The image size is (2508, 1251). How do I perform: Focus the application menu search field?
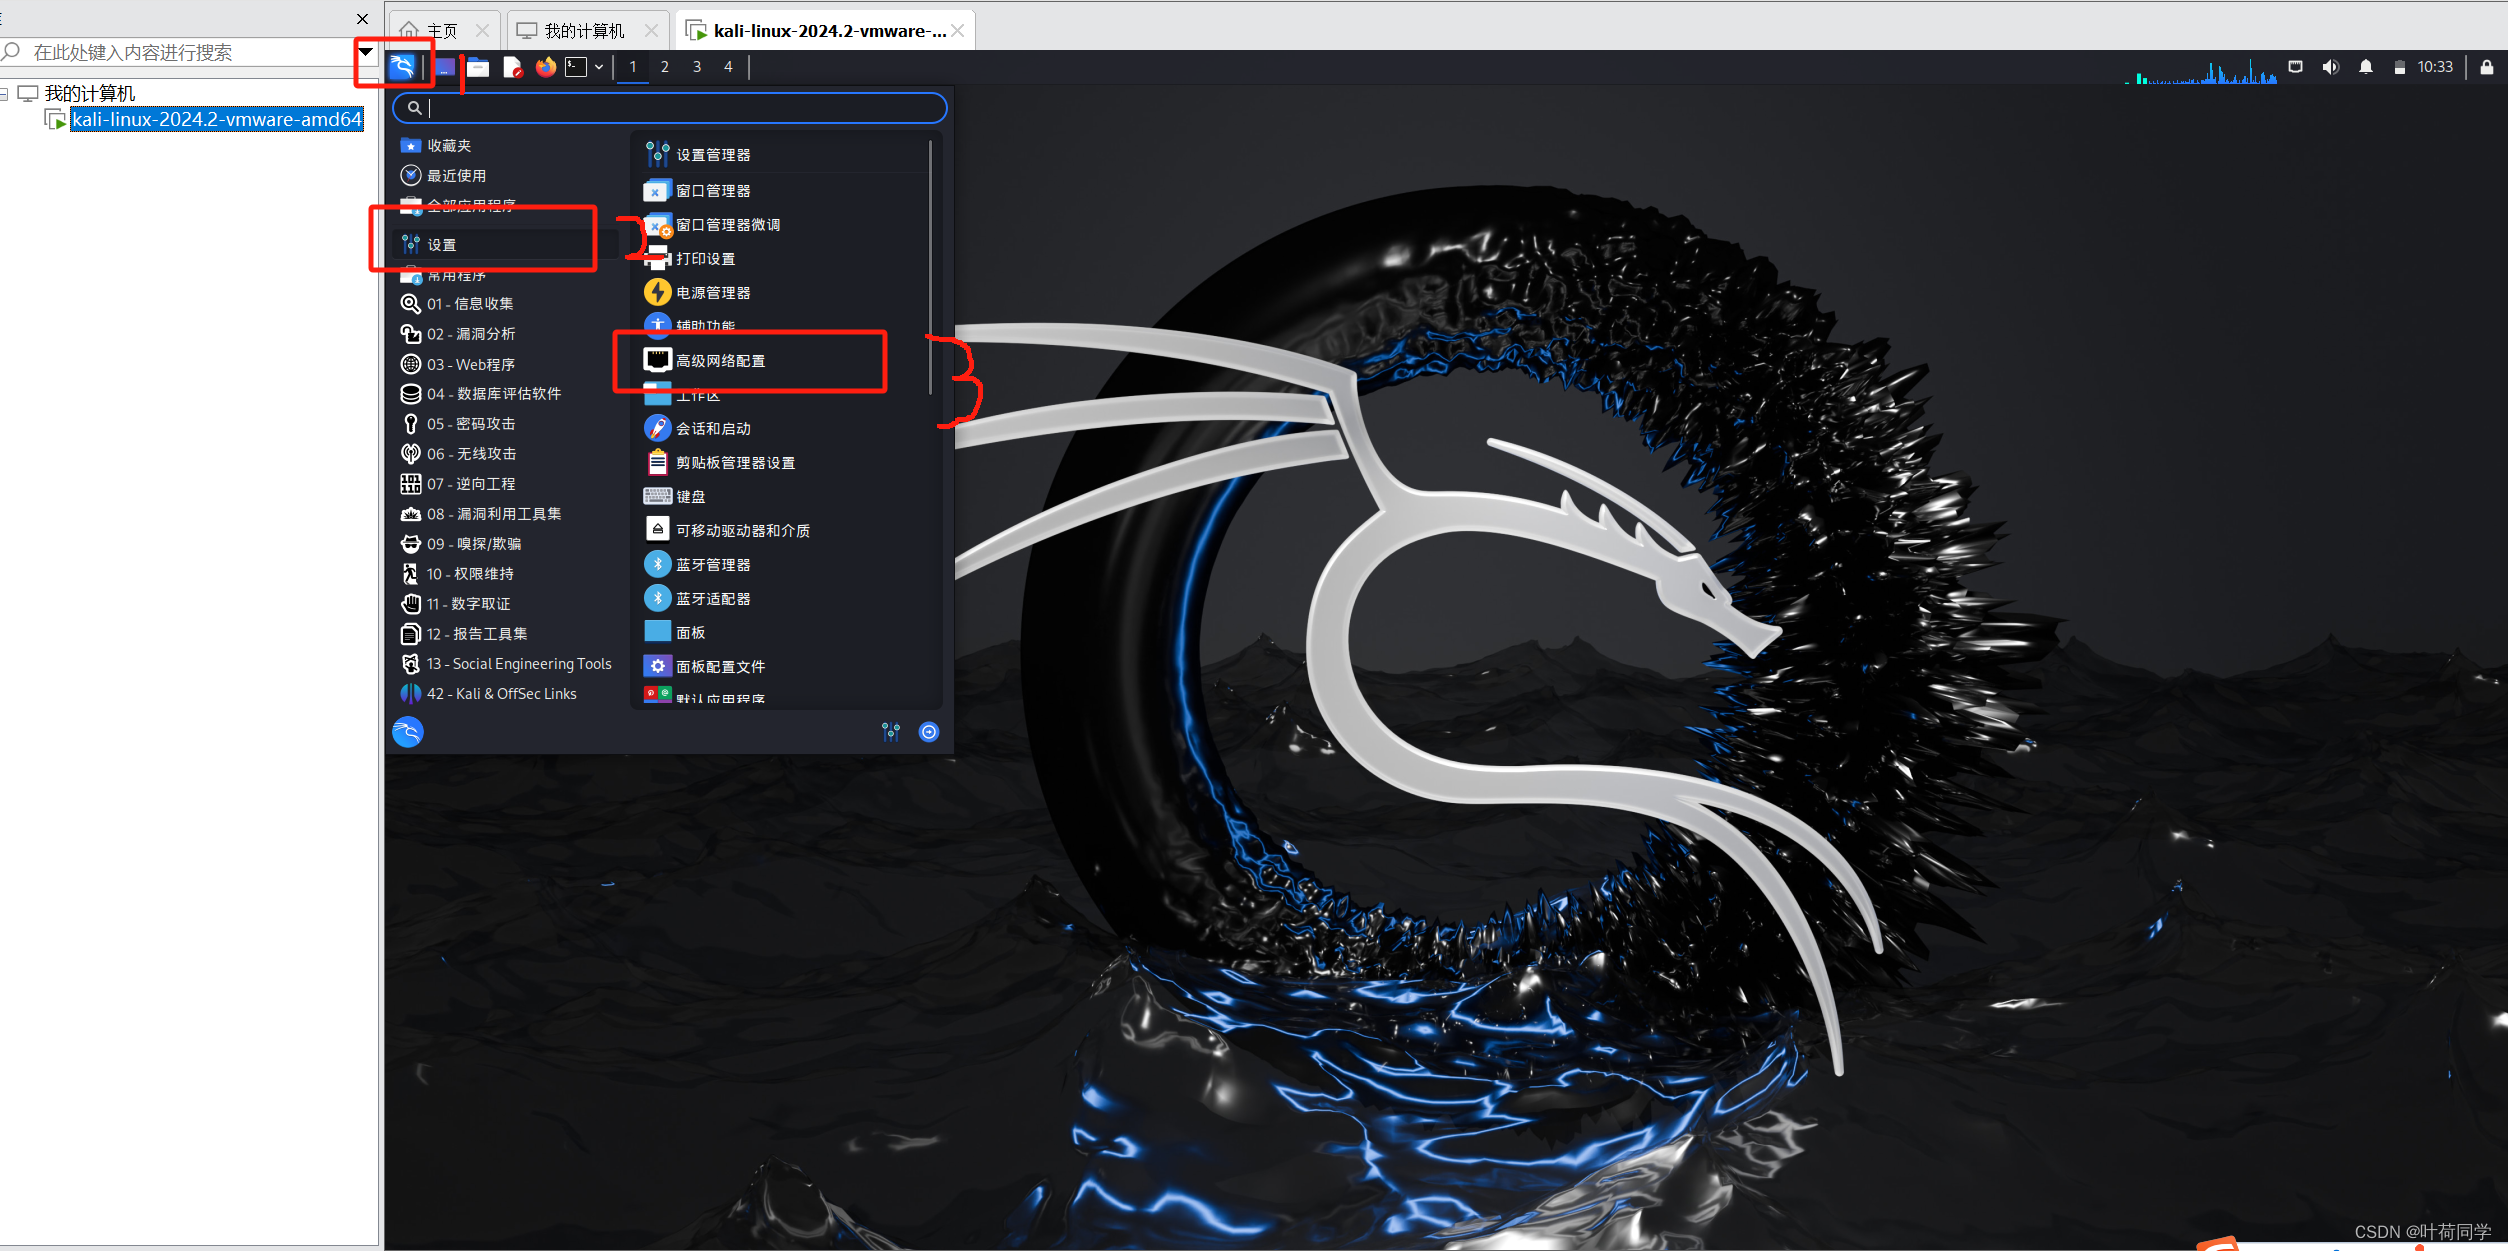pos(670,108)
